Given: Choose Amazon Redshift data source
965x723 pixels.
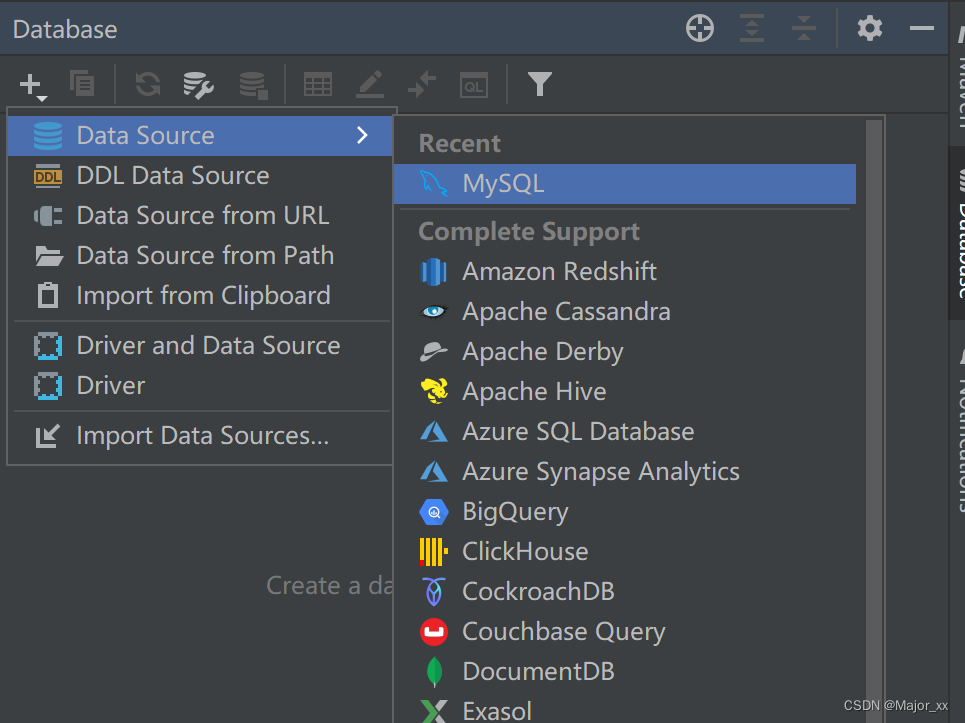Looking at the screenshot, I should pyautogui.click(x=625, y=271).
